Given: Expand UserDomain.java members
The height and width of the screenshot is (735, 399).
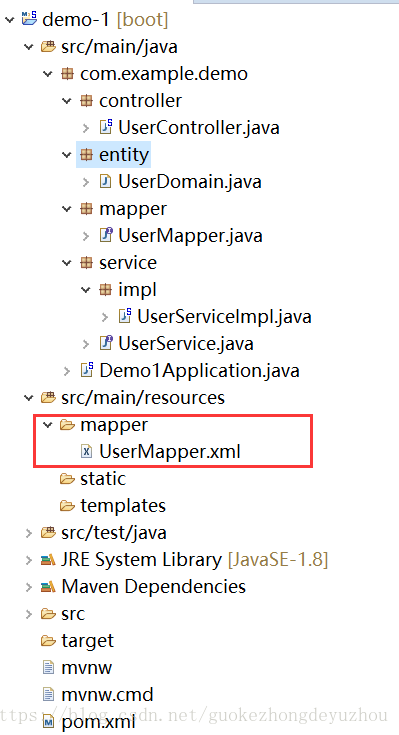Looking at the screenshot, I should (86, 182).
